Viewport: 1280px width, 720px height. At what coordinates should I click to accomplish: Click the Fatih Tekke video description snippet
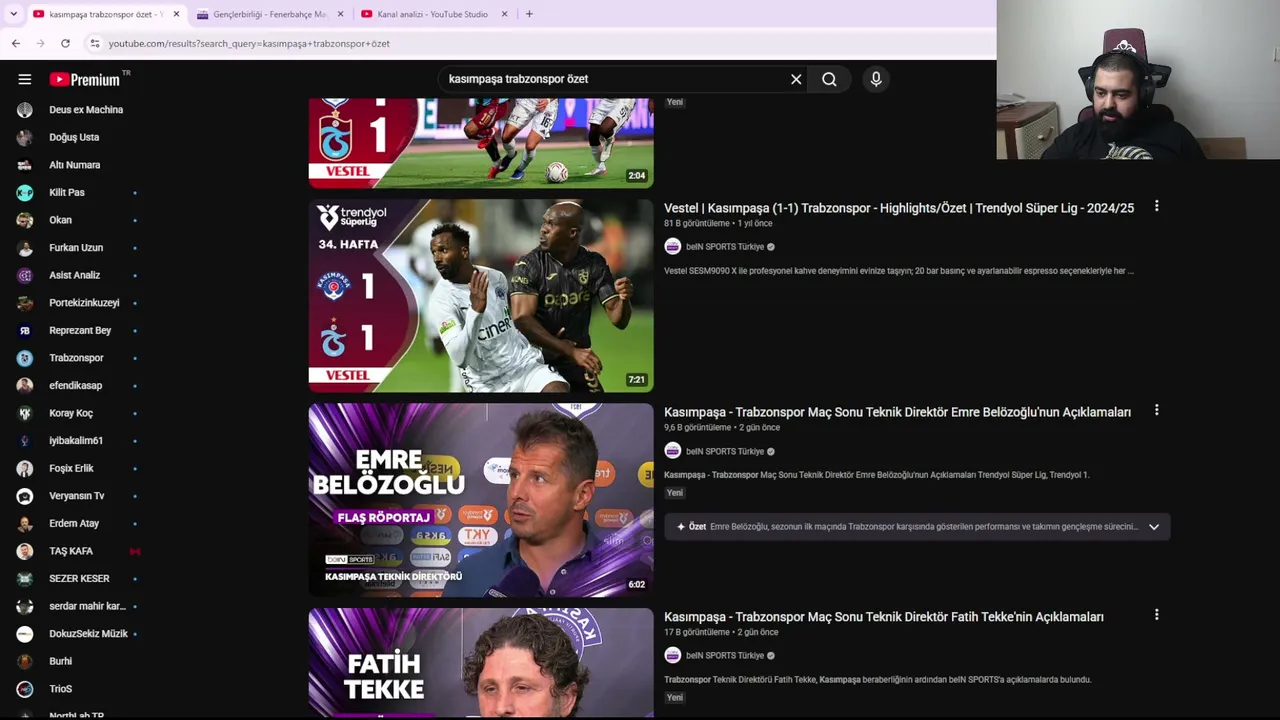pyautogui.click(x=877, y=680)
